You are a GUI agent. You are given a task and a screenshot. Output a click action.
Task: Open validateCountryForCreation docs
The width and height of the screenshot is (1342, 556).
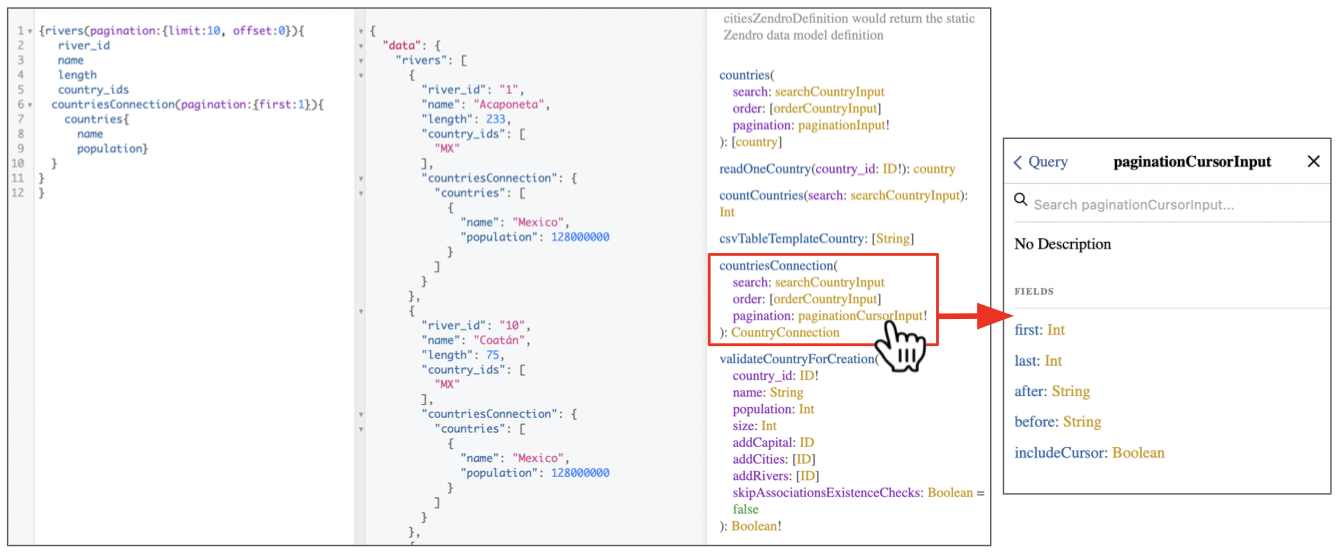pyautogui.click(x=796, y=359)
